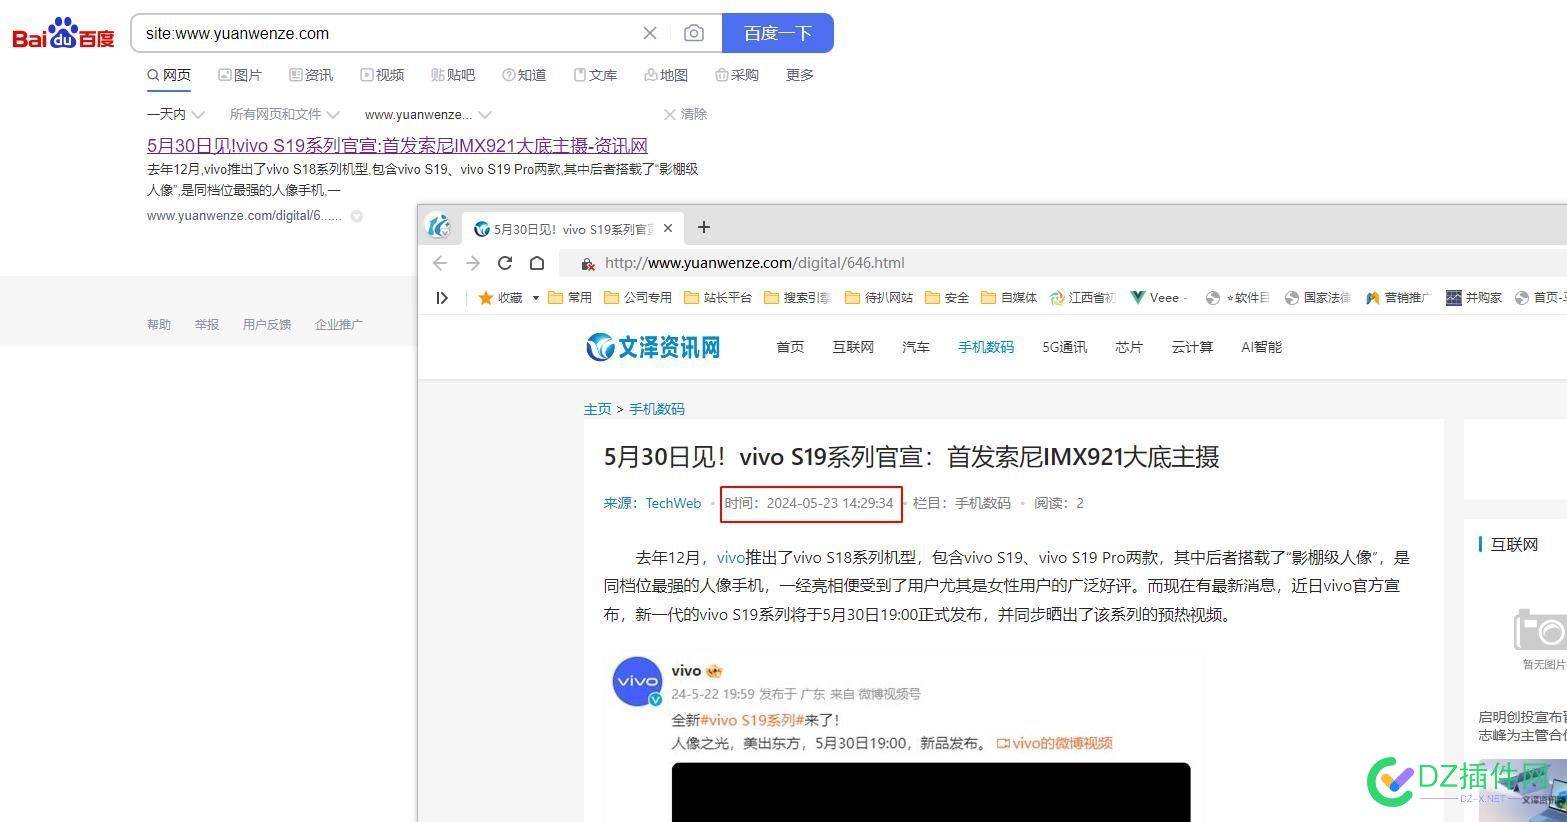The image size is (1567, 822).
Task: Open the 搜索引擎 bookmark folder
Action: (x=798, y=297)
